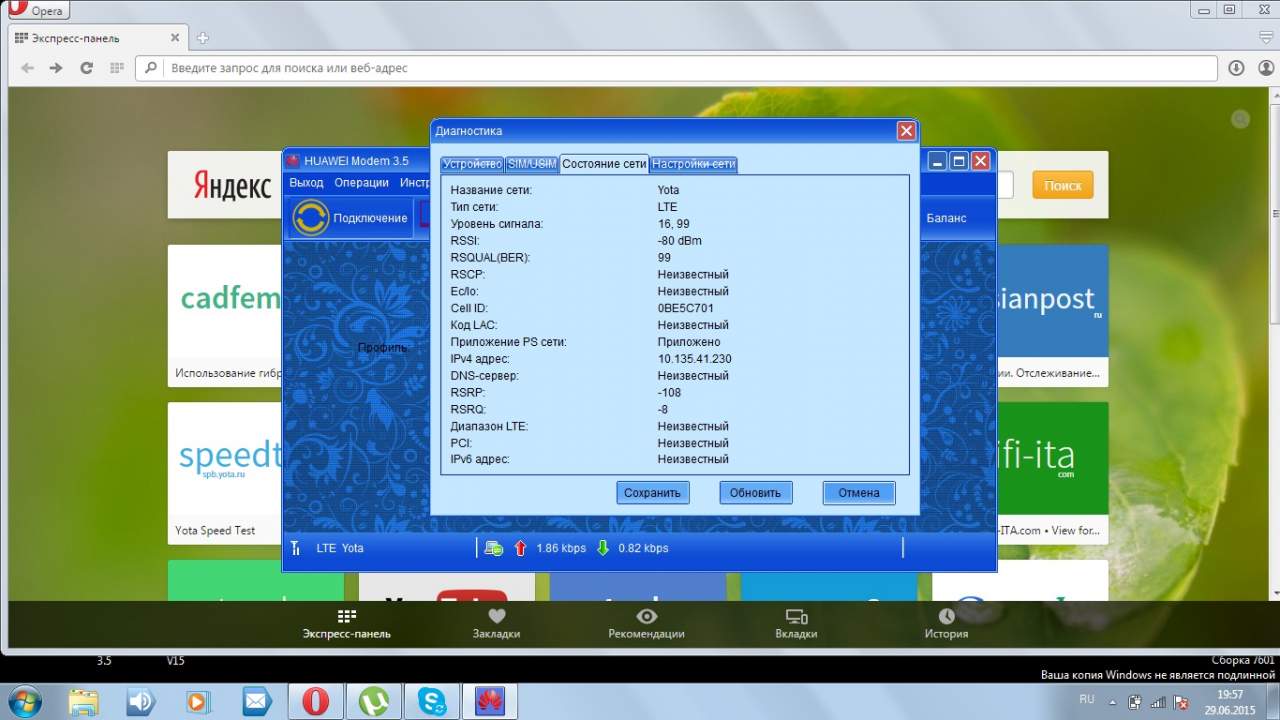This screenshot has height=720, width=1280.
Task: Go back in Opera browser
Action: point(27,68)
